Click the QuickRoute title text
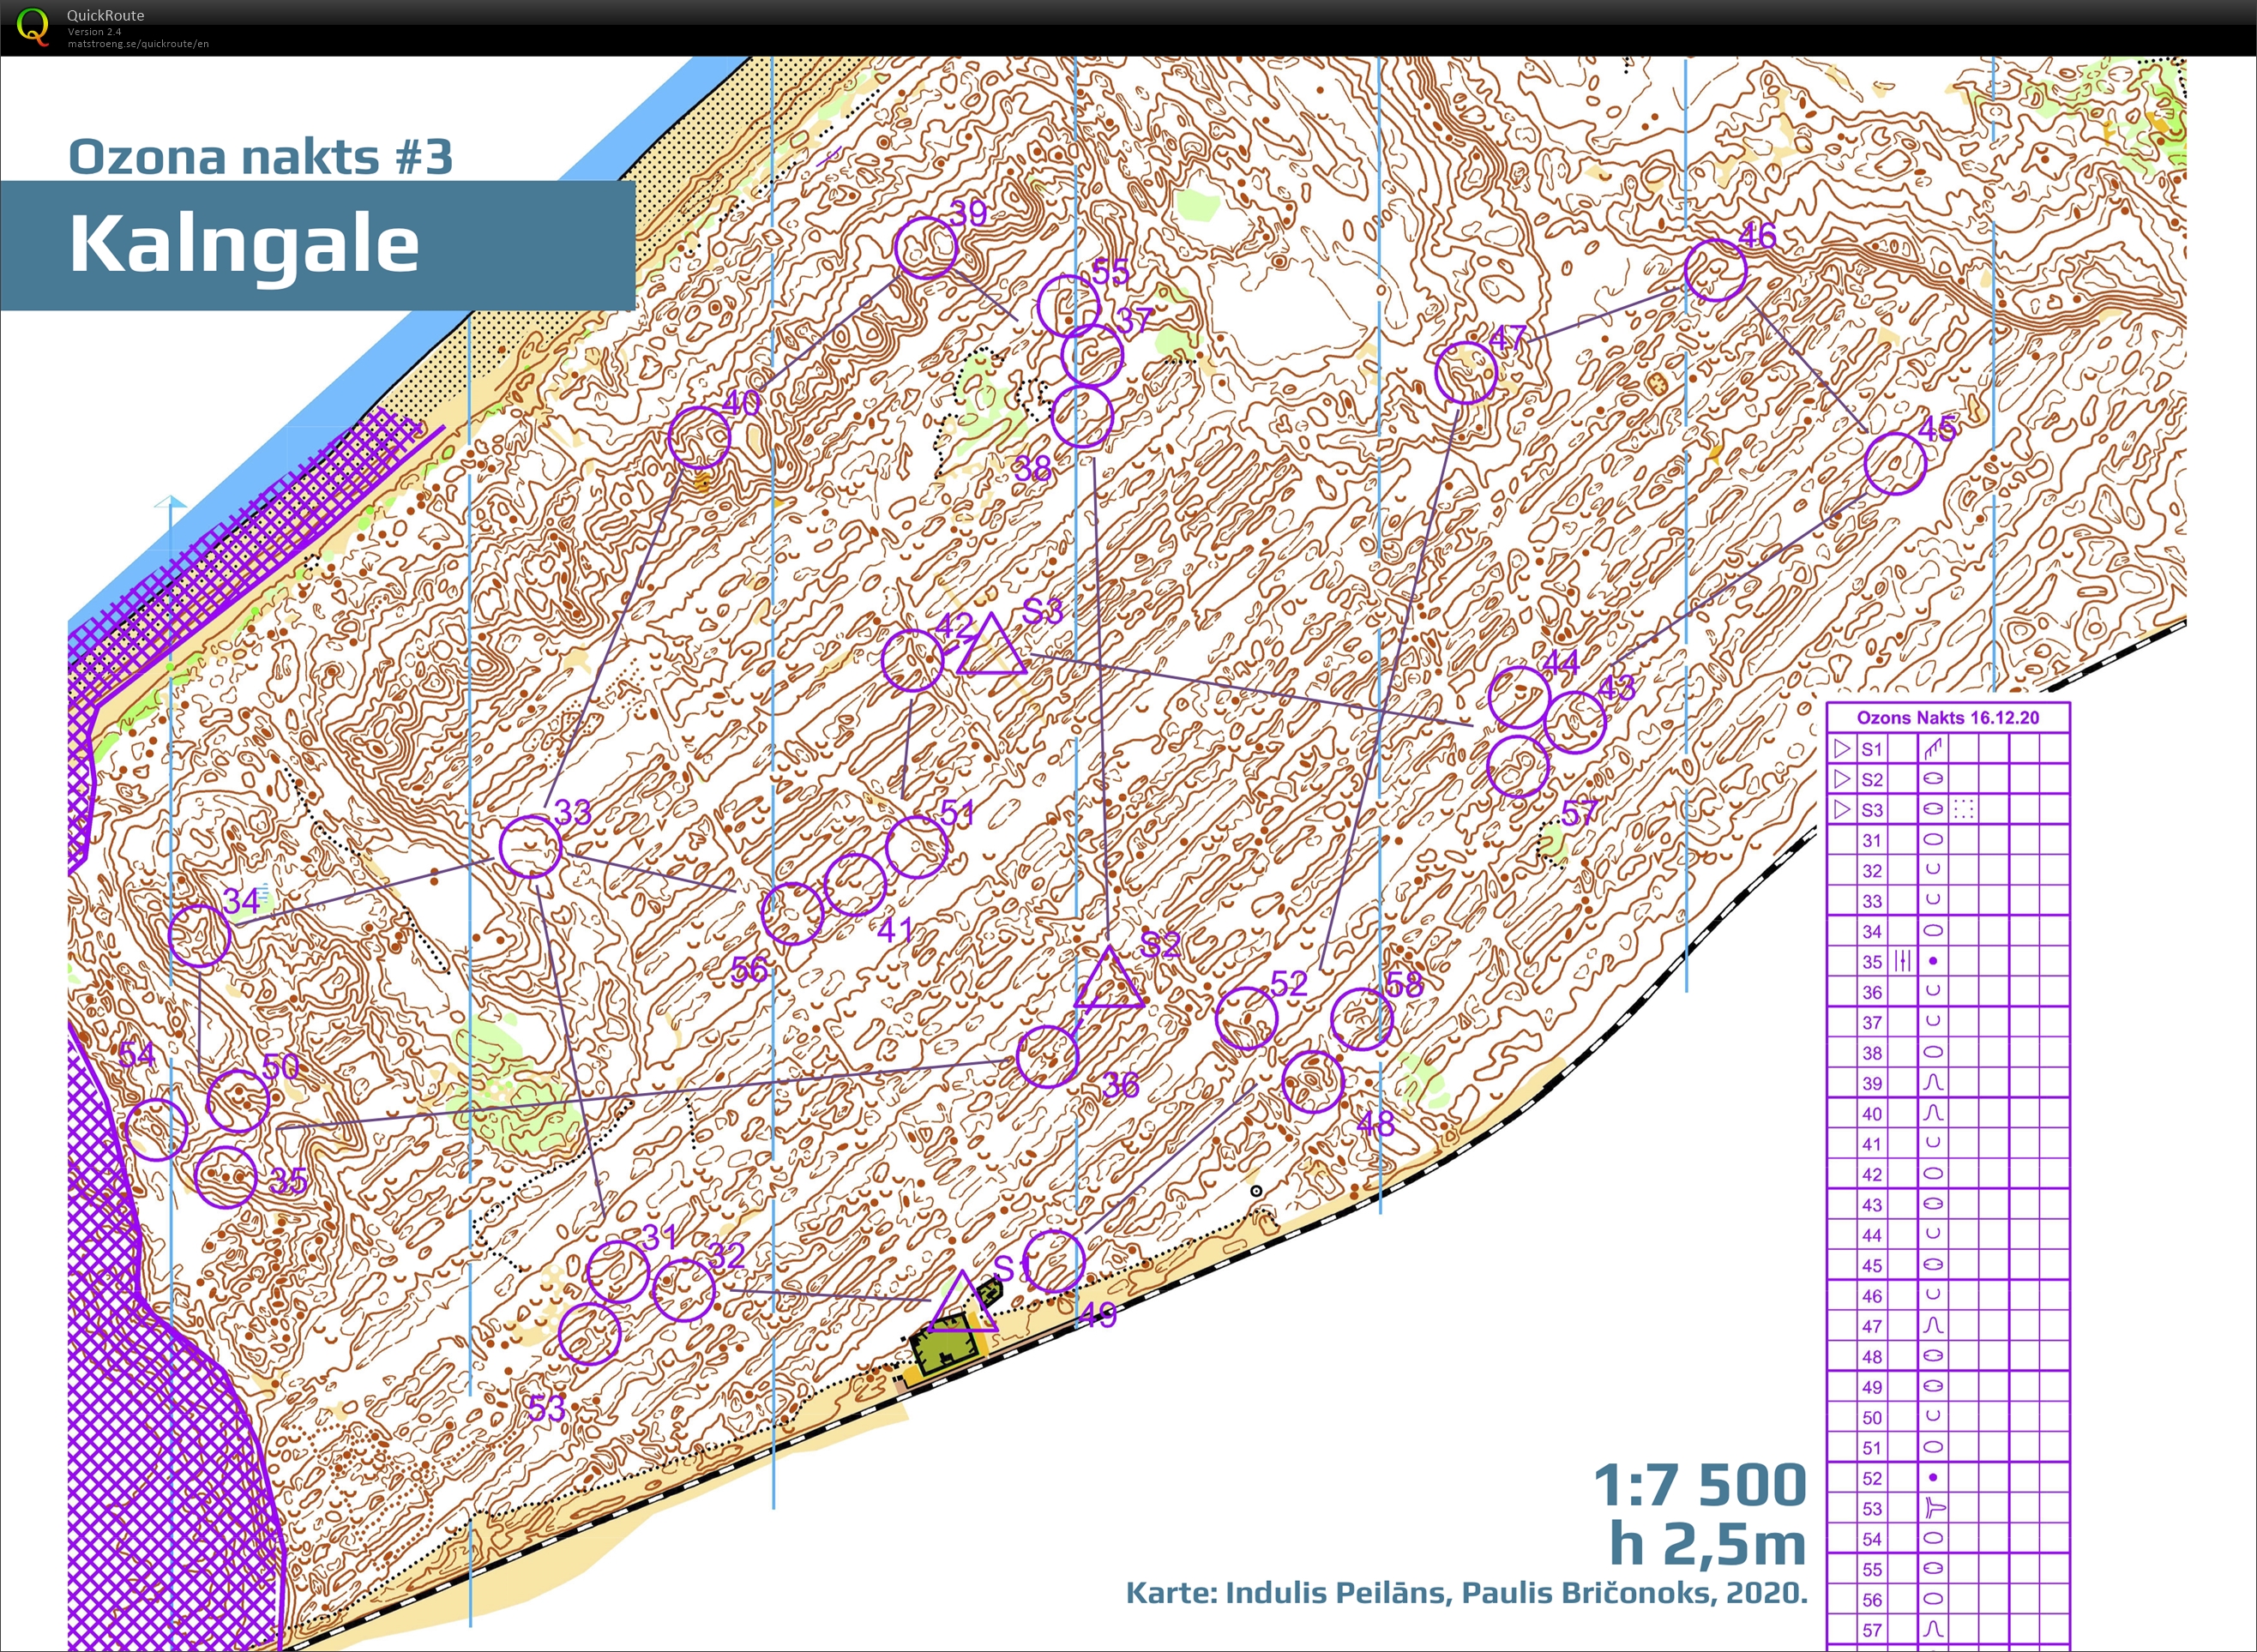This screenshot has width=2257, height=1652. point(105,15)
